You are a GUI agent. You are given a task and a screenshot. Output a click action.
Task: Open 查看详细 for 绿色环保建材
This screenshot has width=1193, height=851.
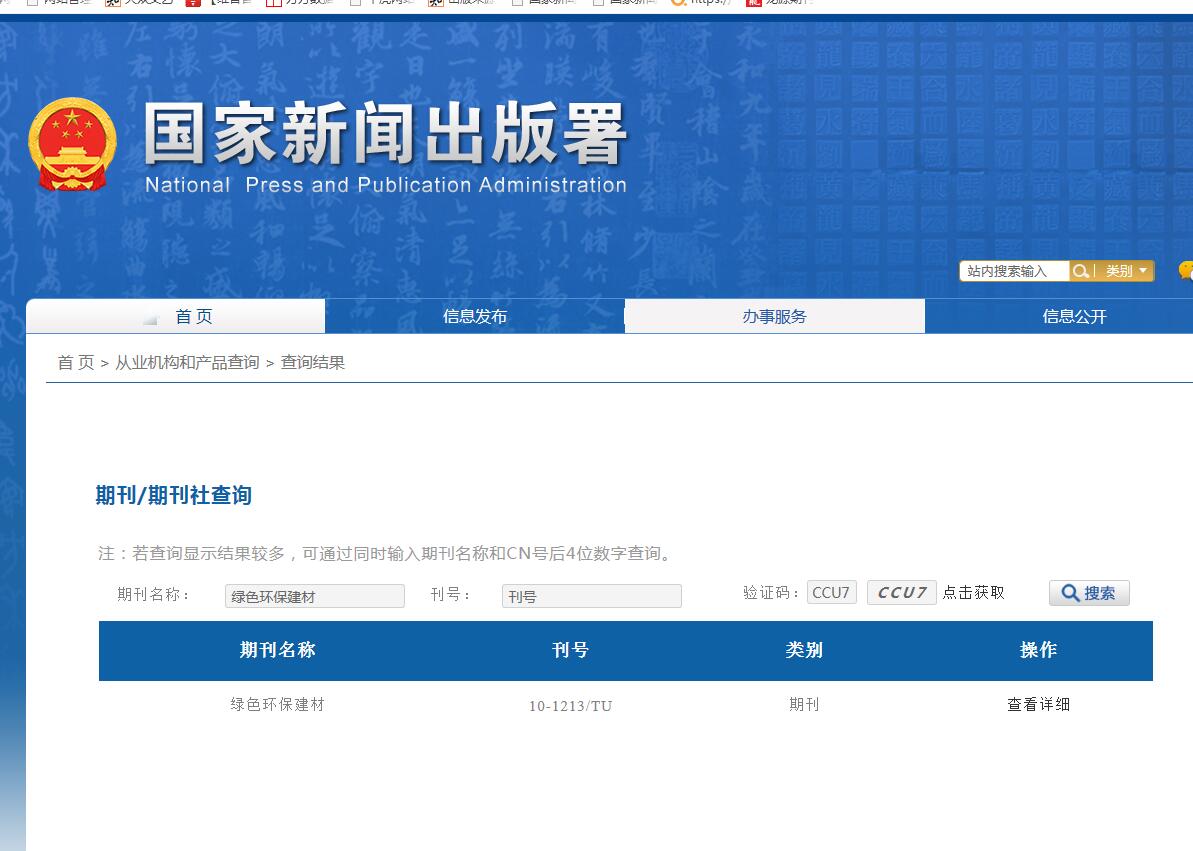pos(1038,705)
